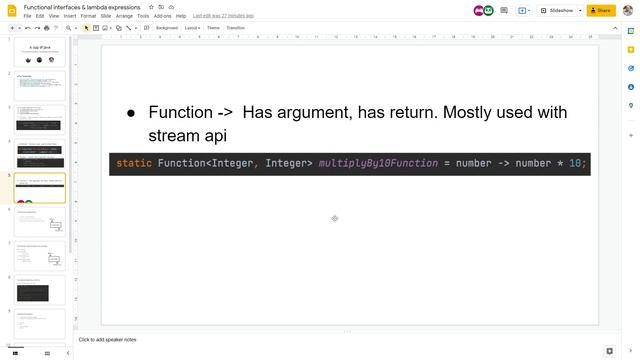Open the Help menu
This screenshot has width=640, height=360.
coord(181,16)
